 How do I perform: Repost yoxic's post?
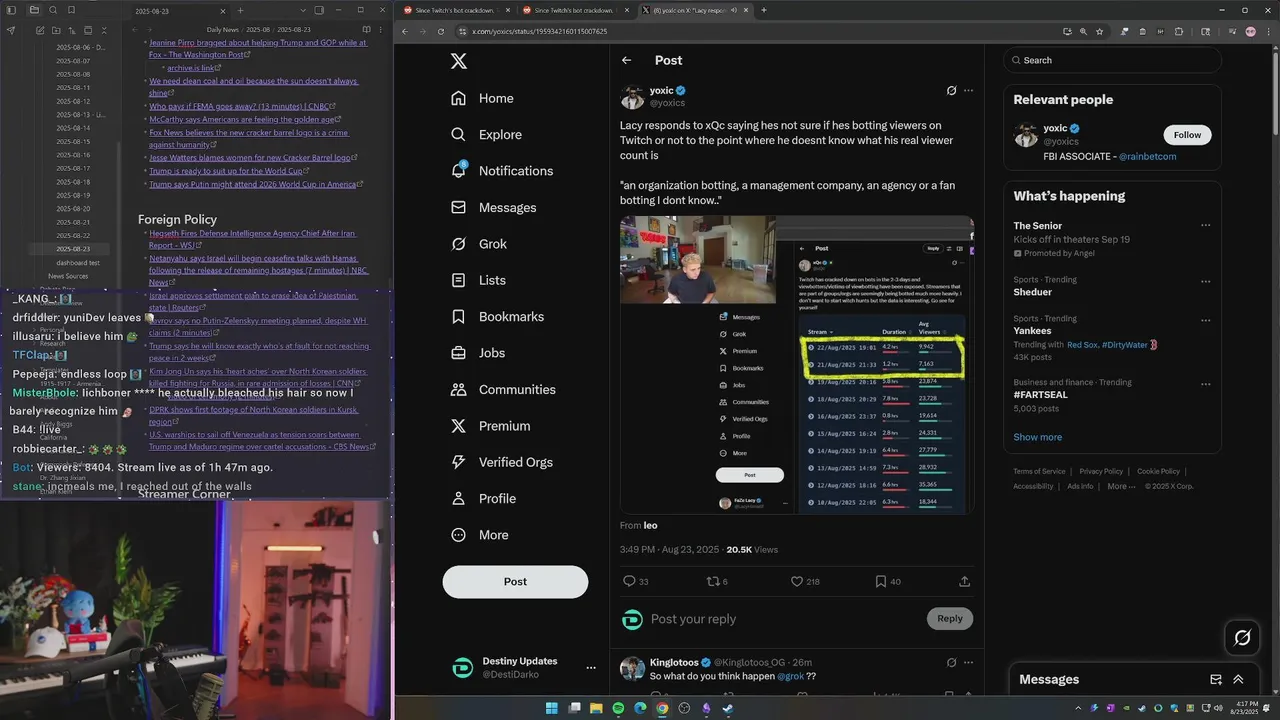pyautogui.click(x=717, y=581)
